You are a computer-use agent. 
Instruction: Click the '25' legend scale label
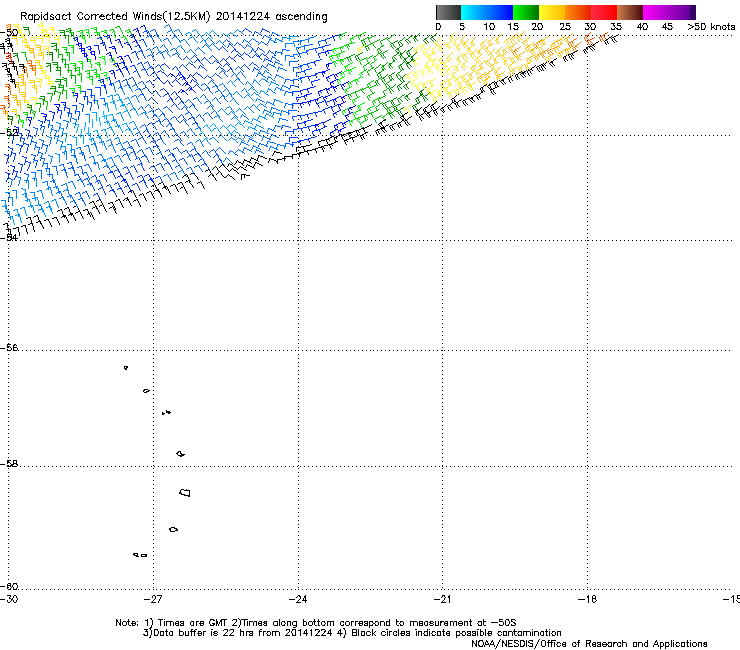[565, 27]
